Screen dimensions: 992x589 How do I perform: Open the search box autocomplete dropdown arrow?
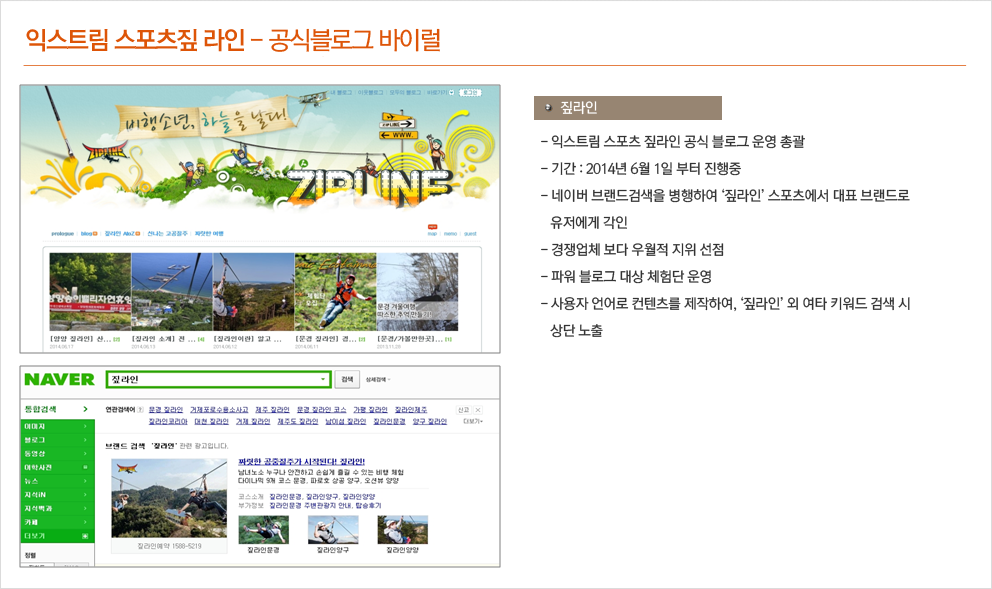[x=323, y=380]
